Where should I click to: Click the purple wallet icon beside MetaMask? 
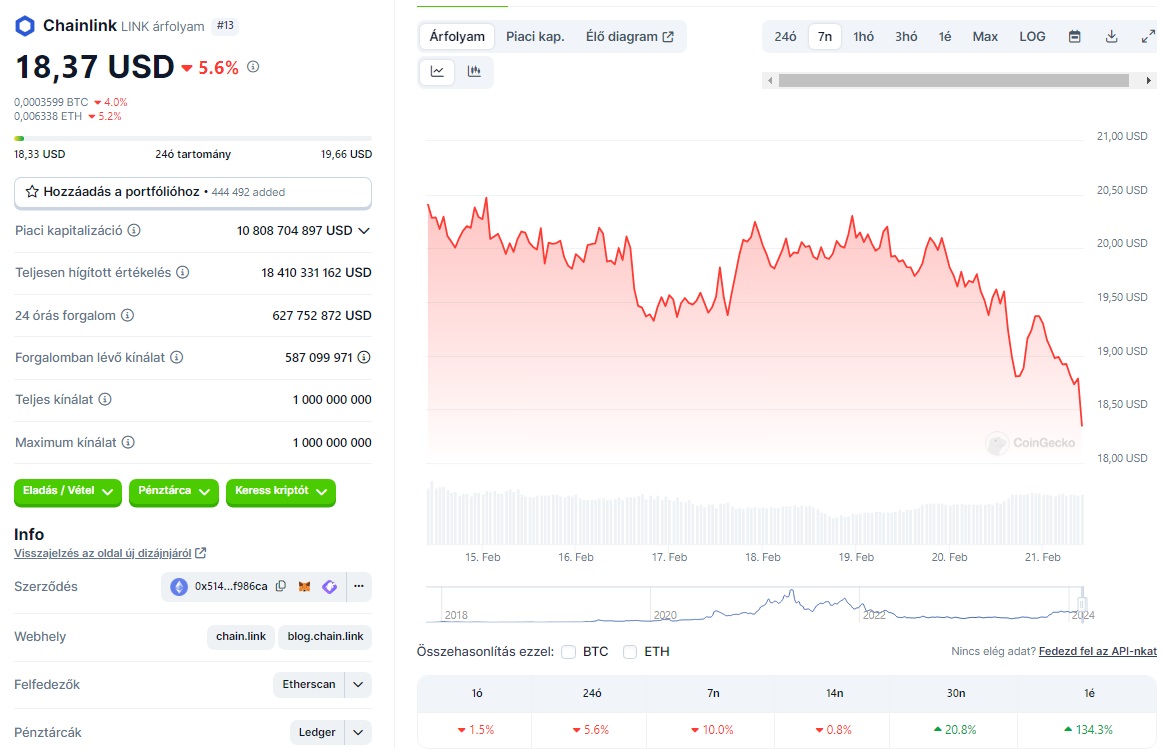pos(329,587)
